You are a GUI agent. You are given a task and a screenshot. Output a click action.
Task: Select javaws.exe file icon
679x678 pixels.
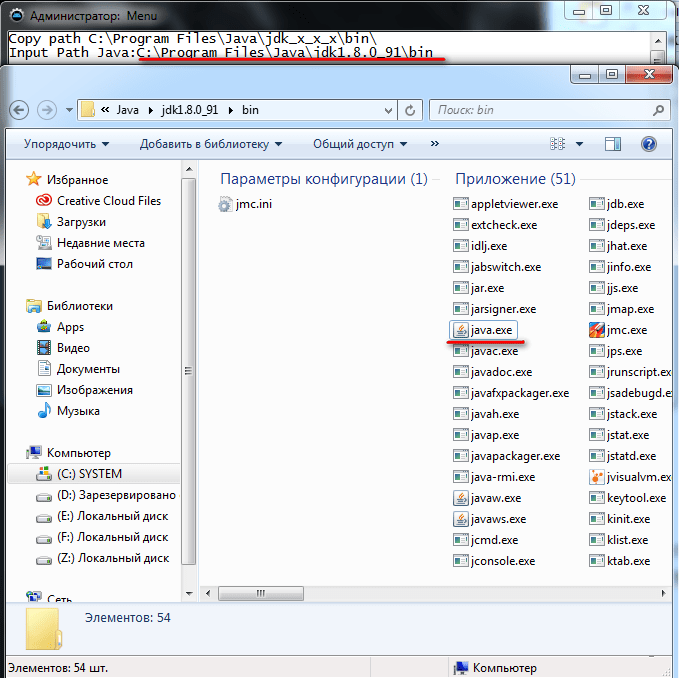(x=461, y=519)
